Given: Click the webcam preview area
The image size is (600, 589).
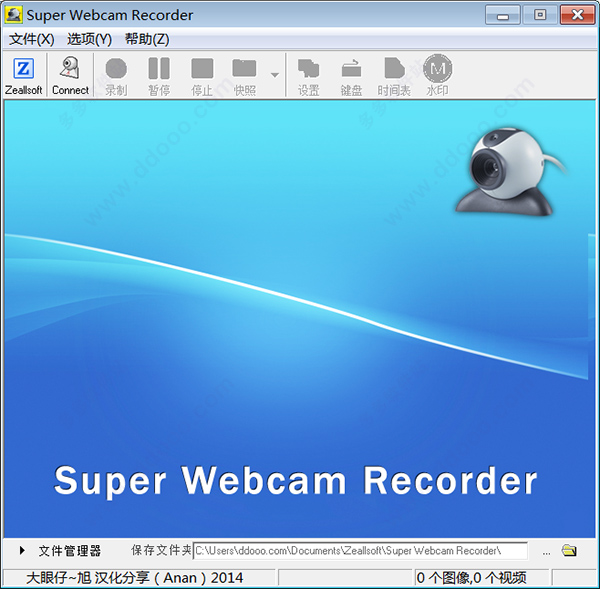Looking at the screenshot, I should [300, 318].
